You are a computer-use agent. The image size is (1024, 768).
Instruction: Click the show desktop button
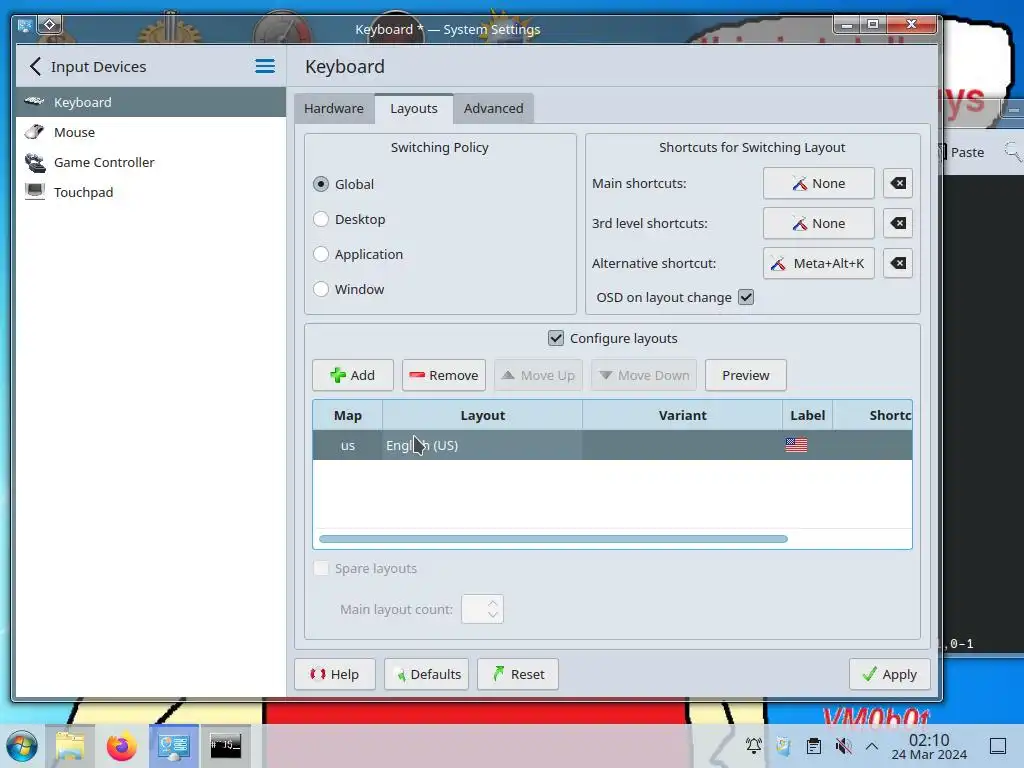coord(997,746)
